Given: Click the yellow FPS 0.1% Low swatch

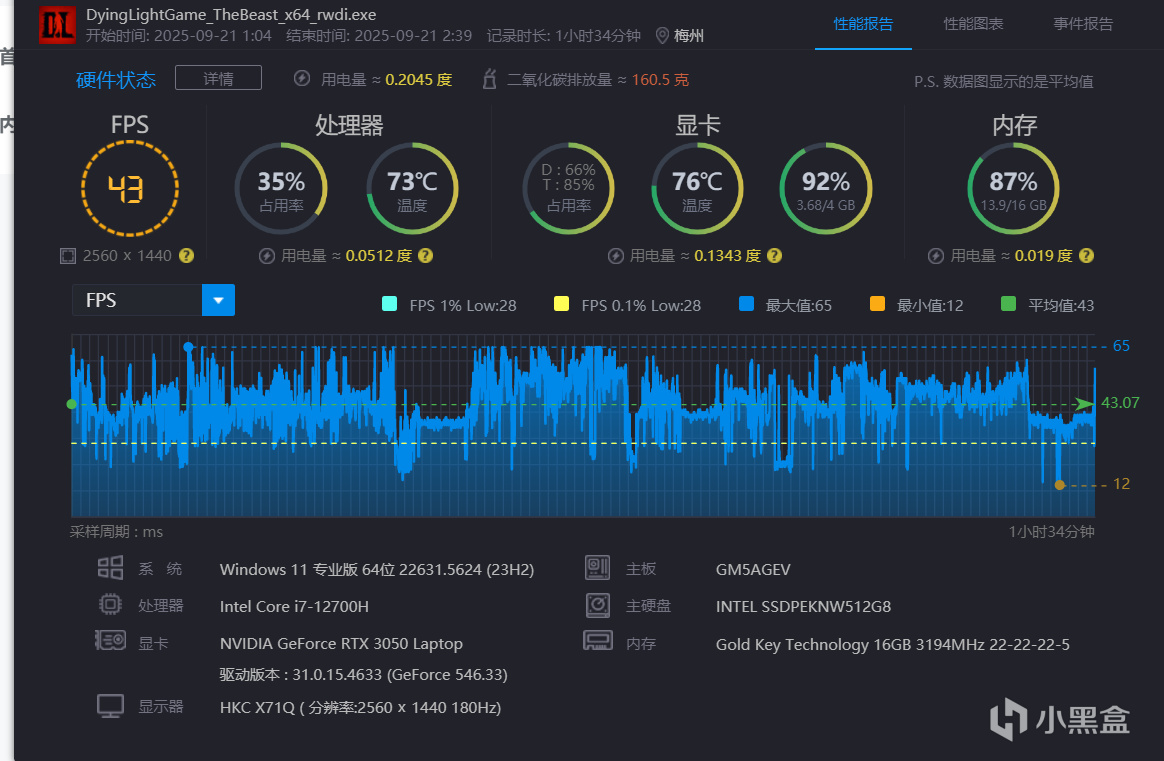Looking at the screenshot, I should [x=561, y=304].
